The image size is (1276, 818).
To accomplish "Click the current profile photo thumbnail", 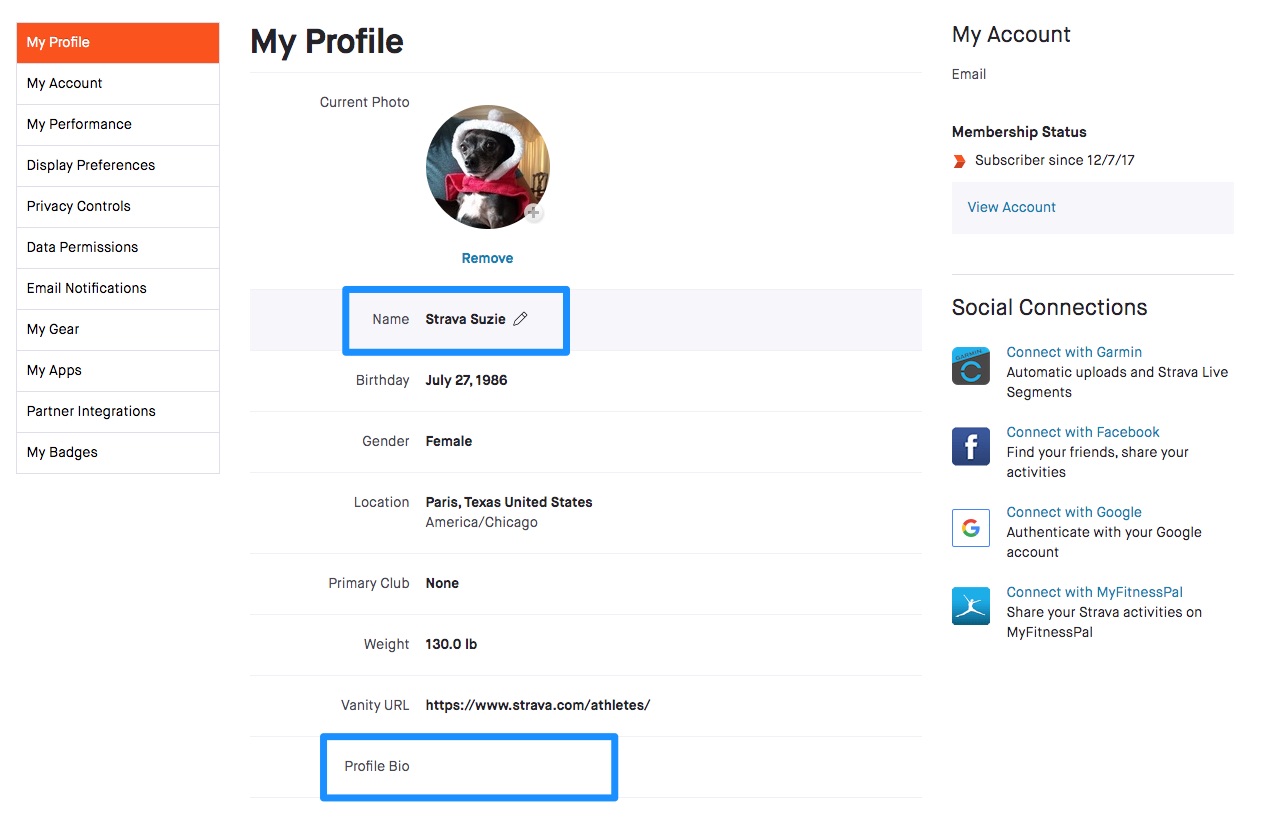I will point(487,167).
